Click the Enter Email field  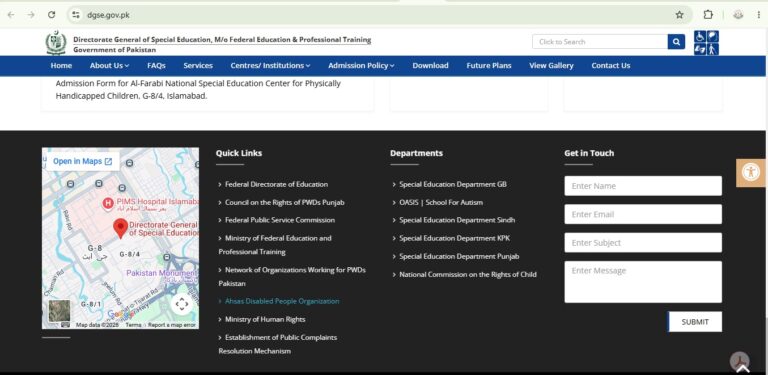[643, 214]
